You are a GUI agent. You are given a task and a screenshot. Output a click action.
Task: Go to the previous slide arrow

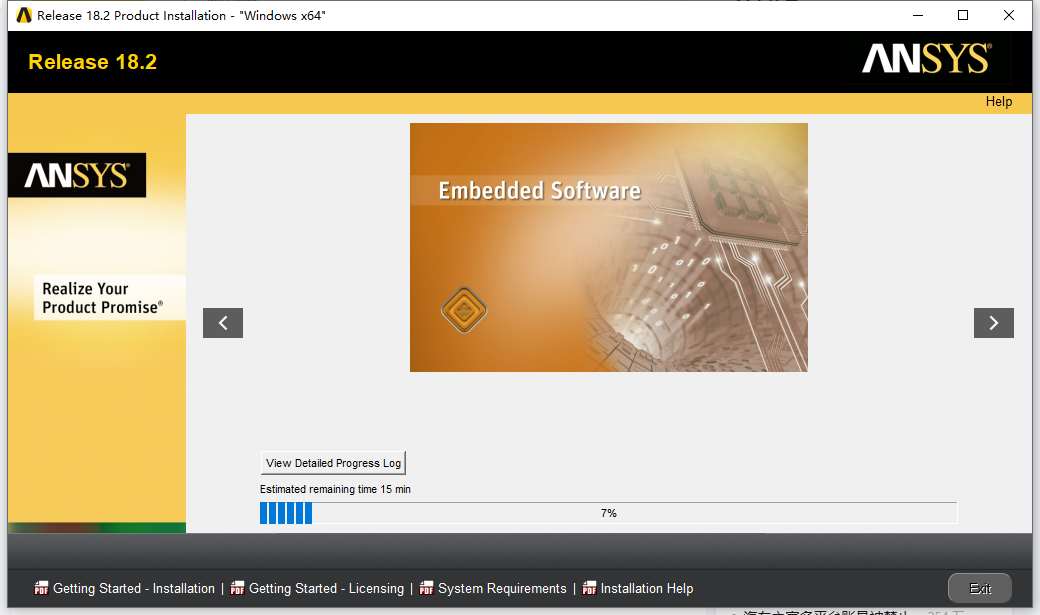pyautogui.click(x=222, y=323)
